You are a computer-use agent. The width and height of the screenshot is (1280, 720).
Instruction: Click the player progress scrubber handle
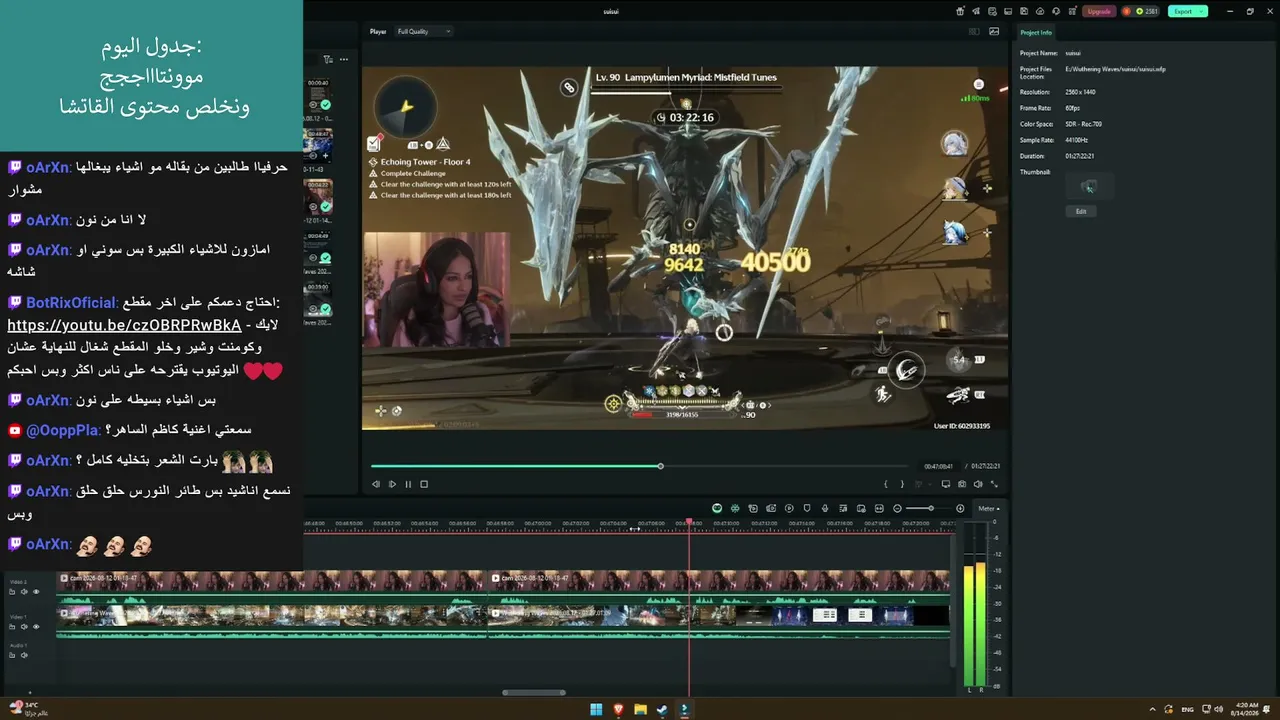click(660, 466)
